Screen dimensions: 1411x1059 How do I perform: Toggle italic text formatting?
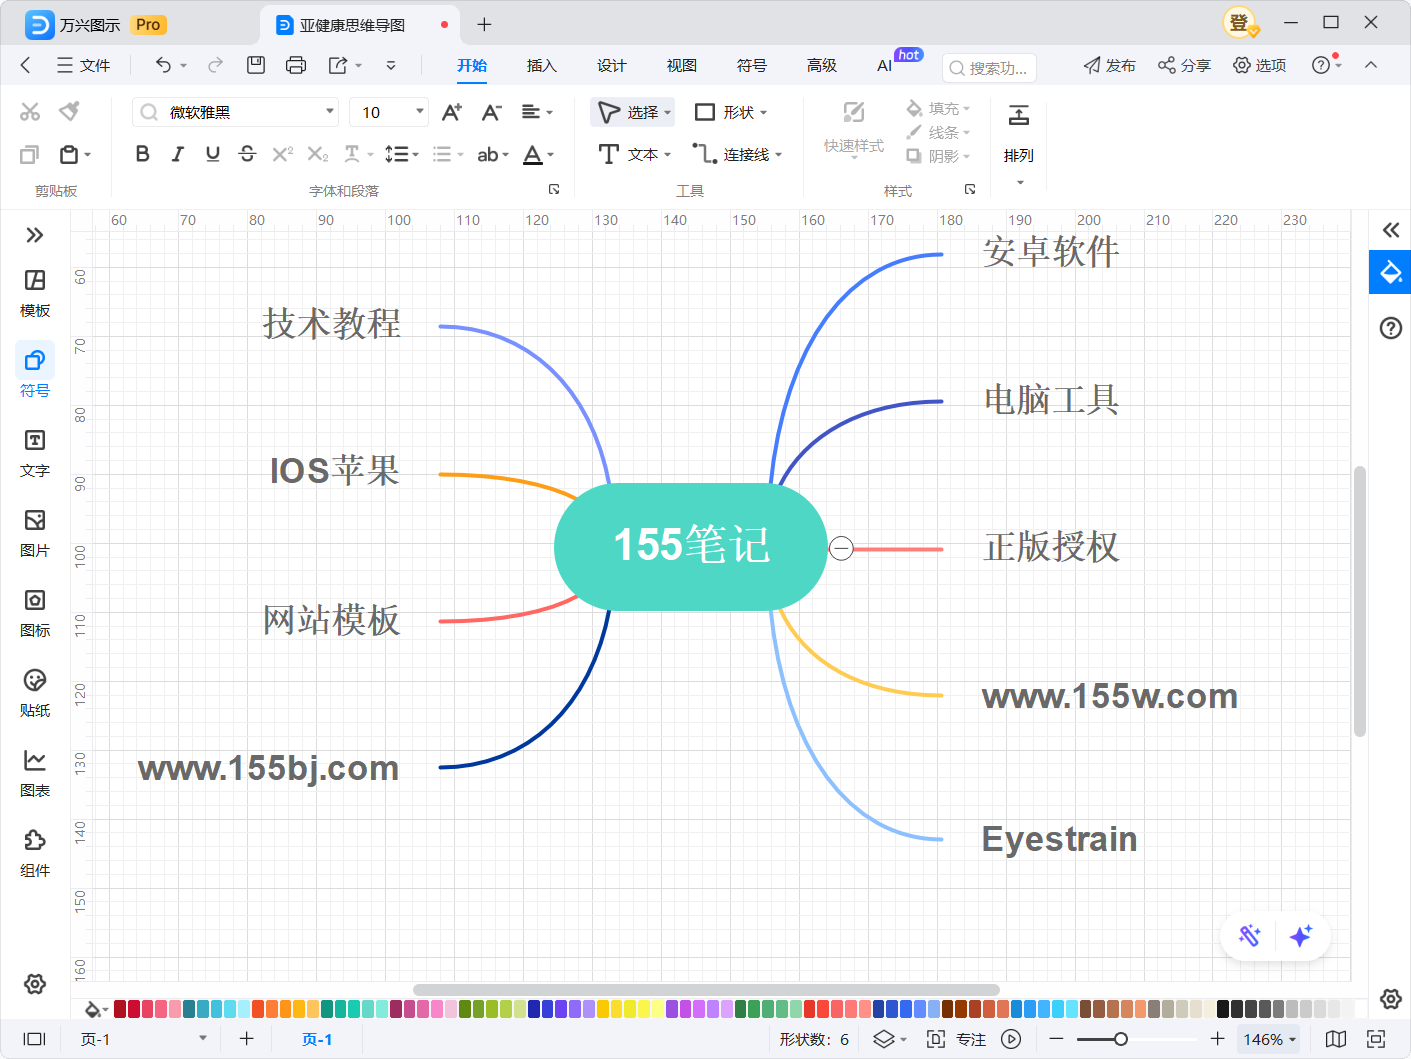(x=177, y=154)
